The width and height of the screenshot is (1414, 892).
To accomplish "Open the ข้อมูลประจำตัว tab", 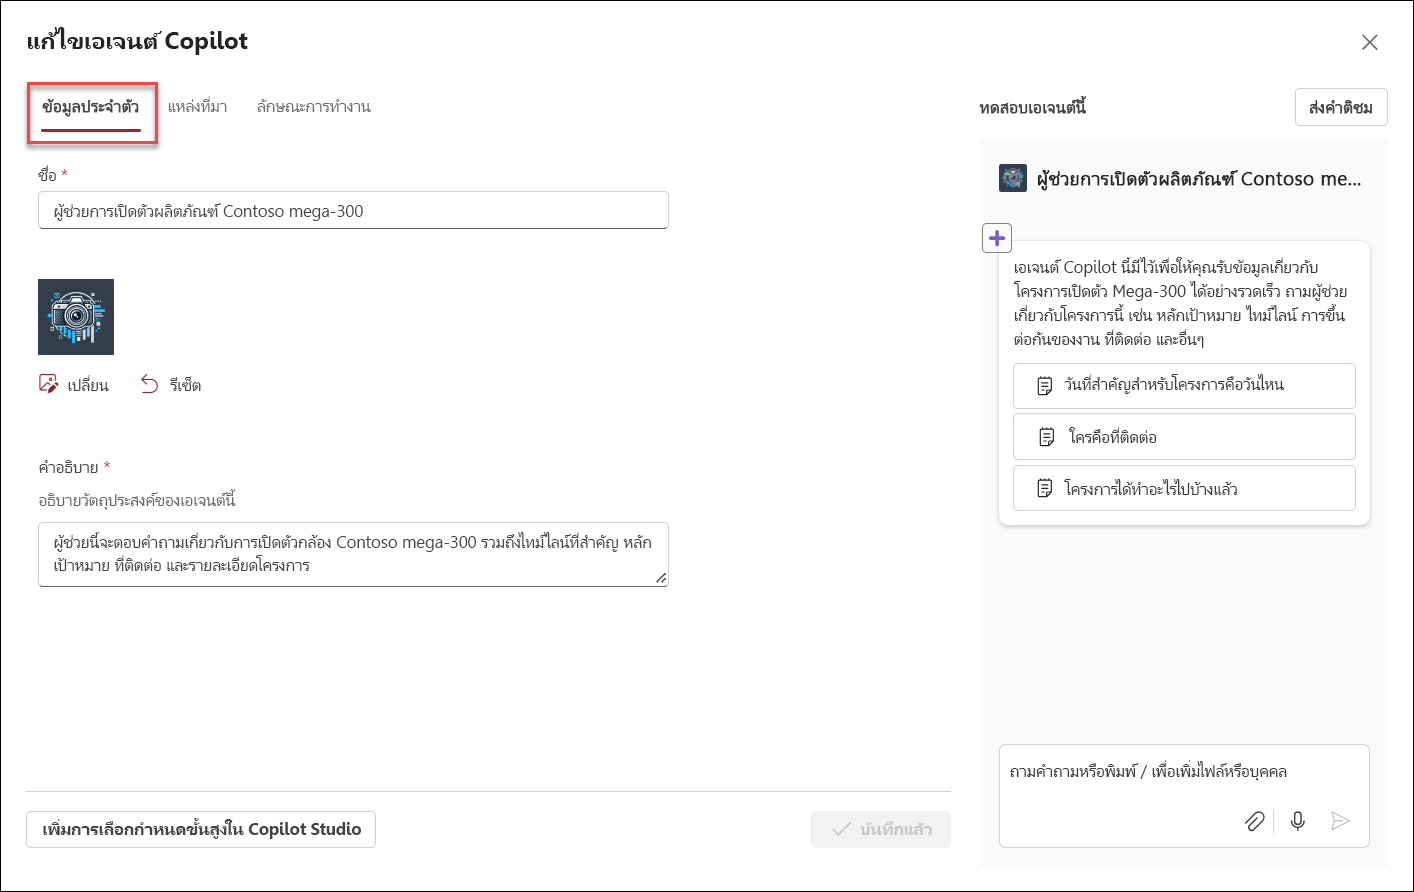I will [91, 107].
